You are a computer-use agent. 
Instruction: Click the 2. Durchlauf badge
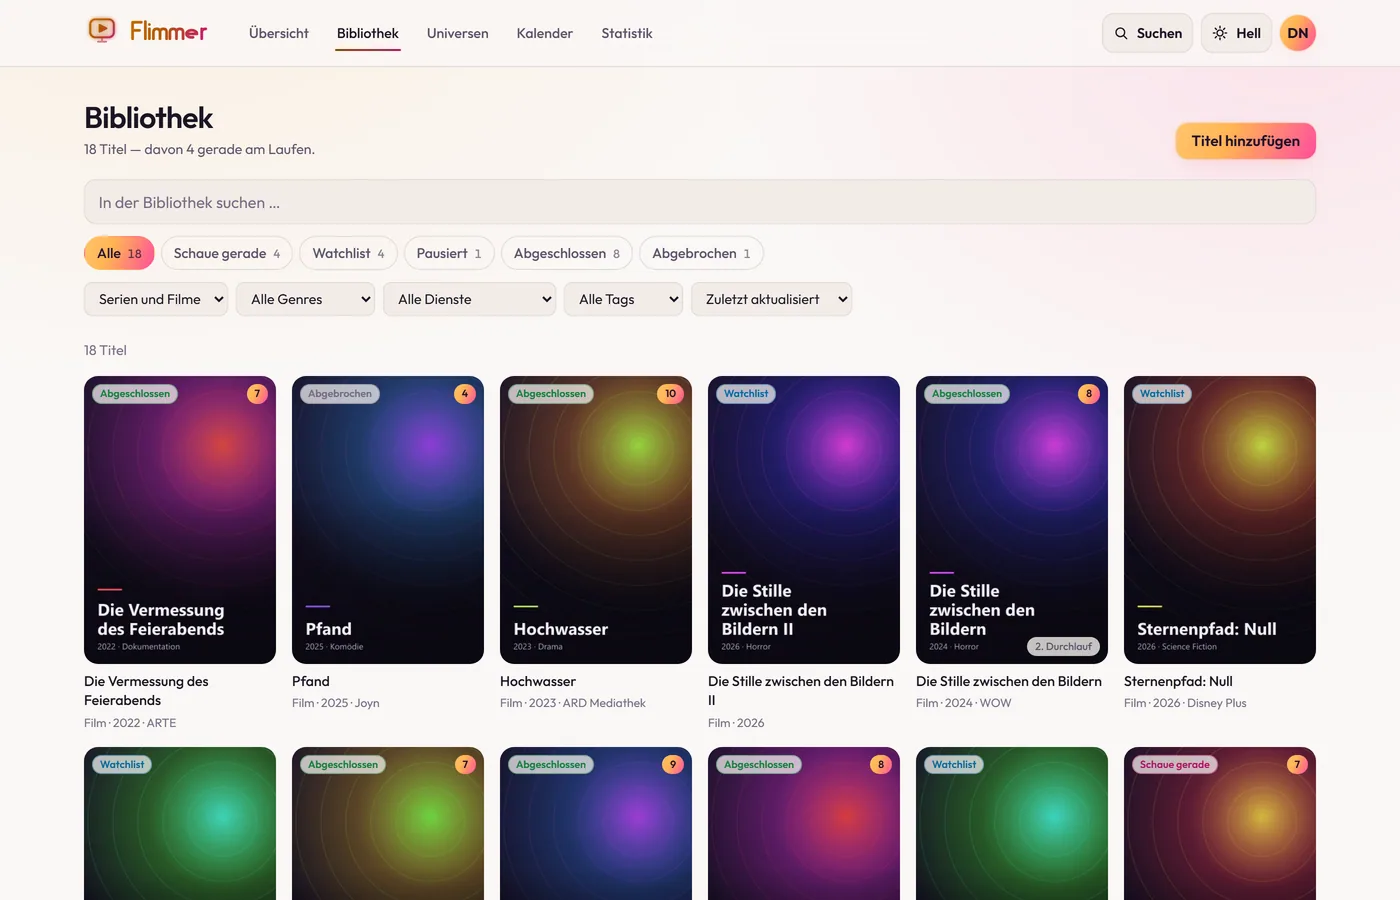coord(1063,646)
